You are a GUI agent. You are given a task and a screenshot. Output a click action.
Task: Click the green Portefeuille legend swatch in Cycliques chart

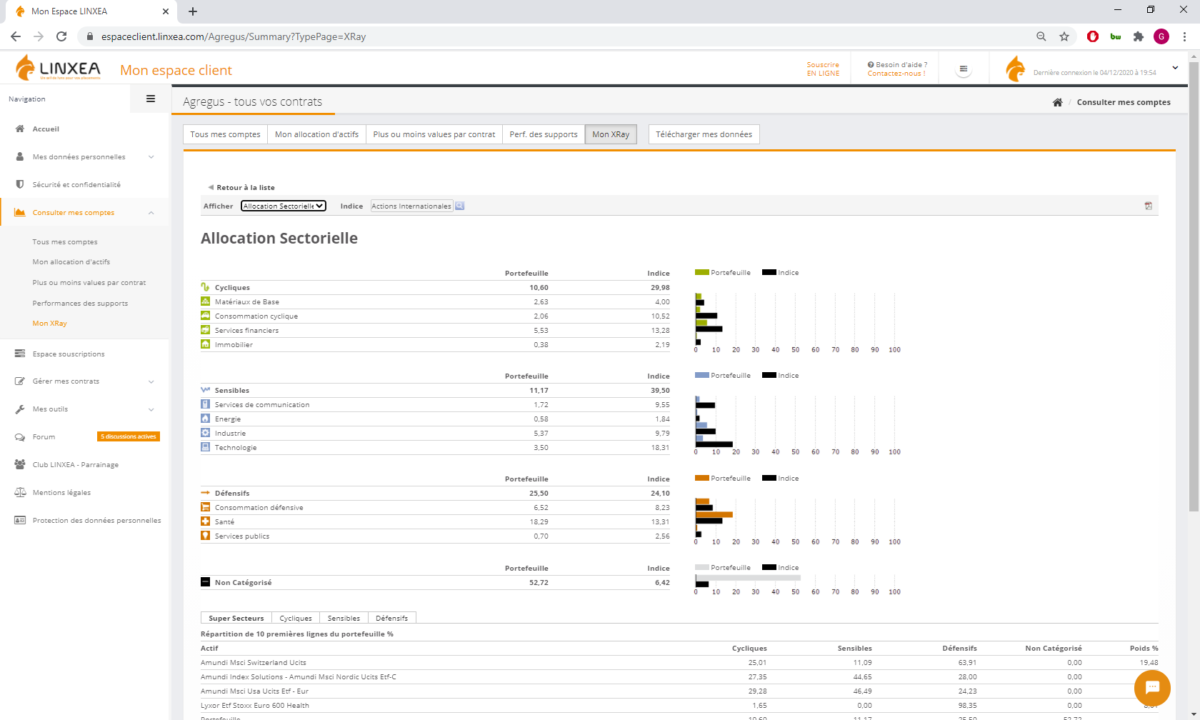[x=702, y=272]
